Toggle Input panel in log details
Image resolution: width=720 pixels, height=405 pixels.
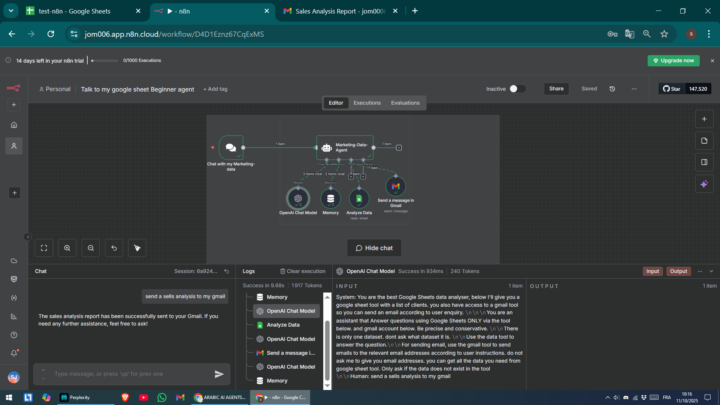652,271
